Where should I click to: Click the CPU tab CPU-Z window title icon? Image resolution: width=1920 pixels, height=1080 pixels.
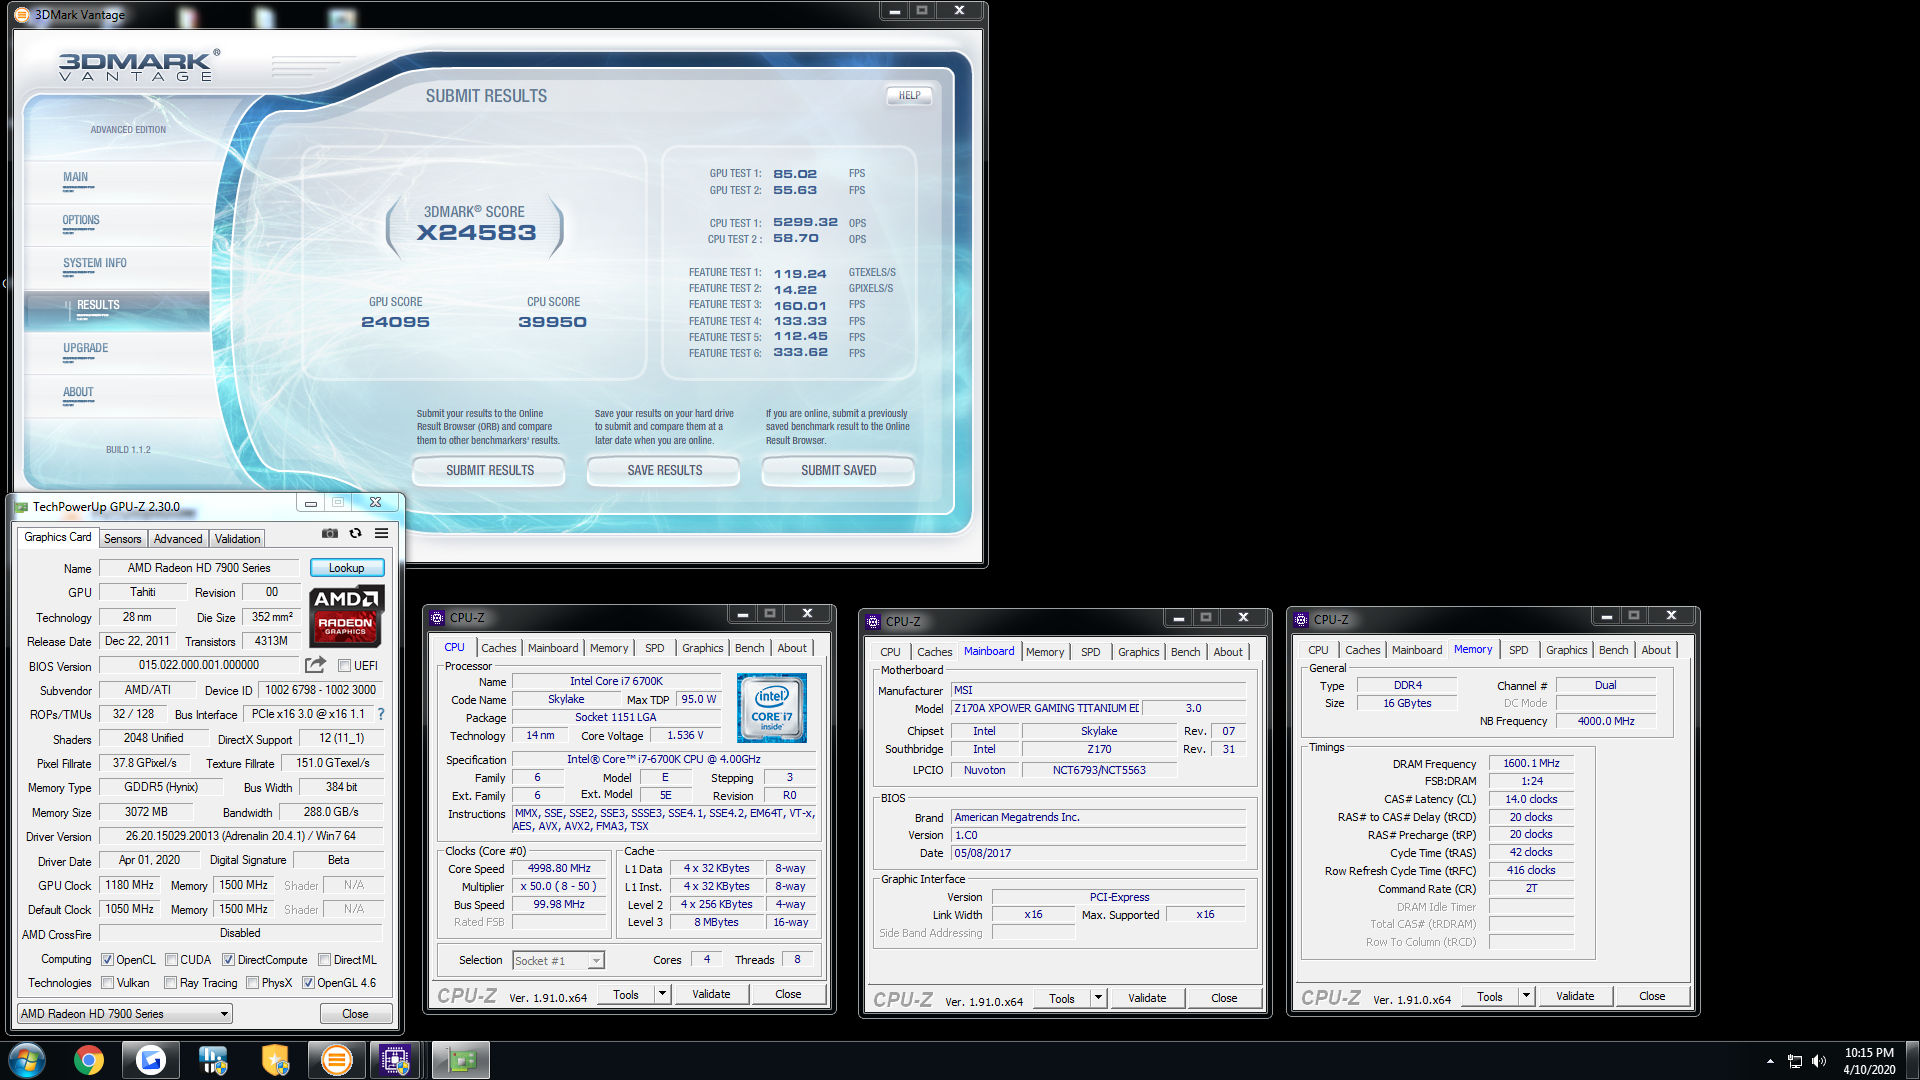pos(437,617)
